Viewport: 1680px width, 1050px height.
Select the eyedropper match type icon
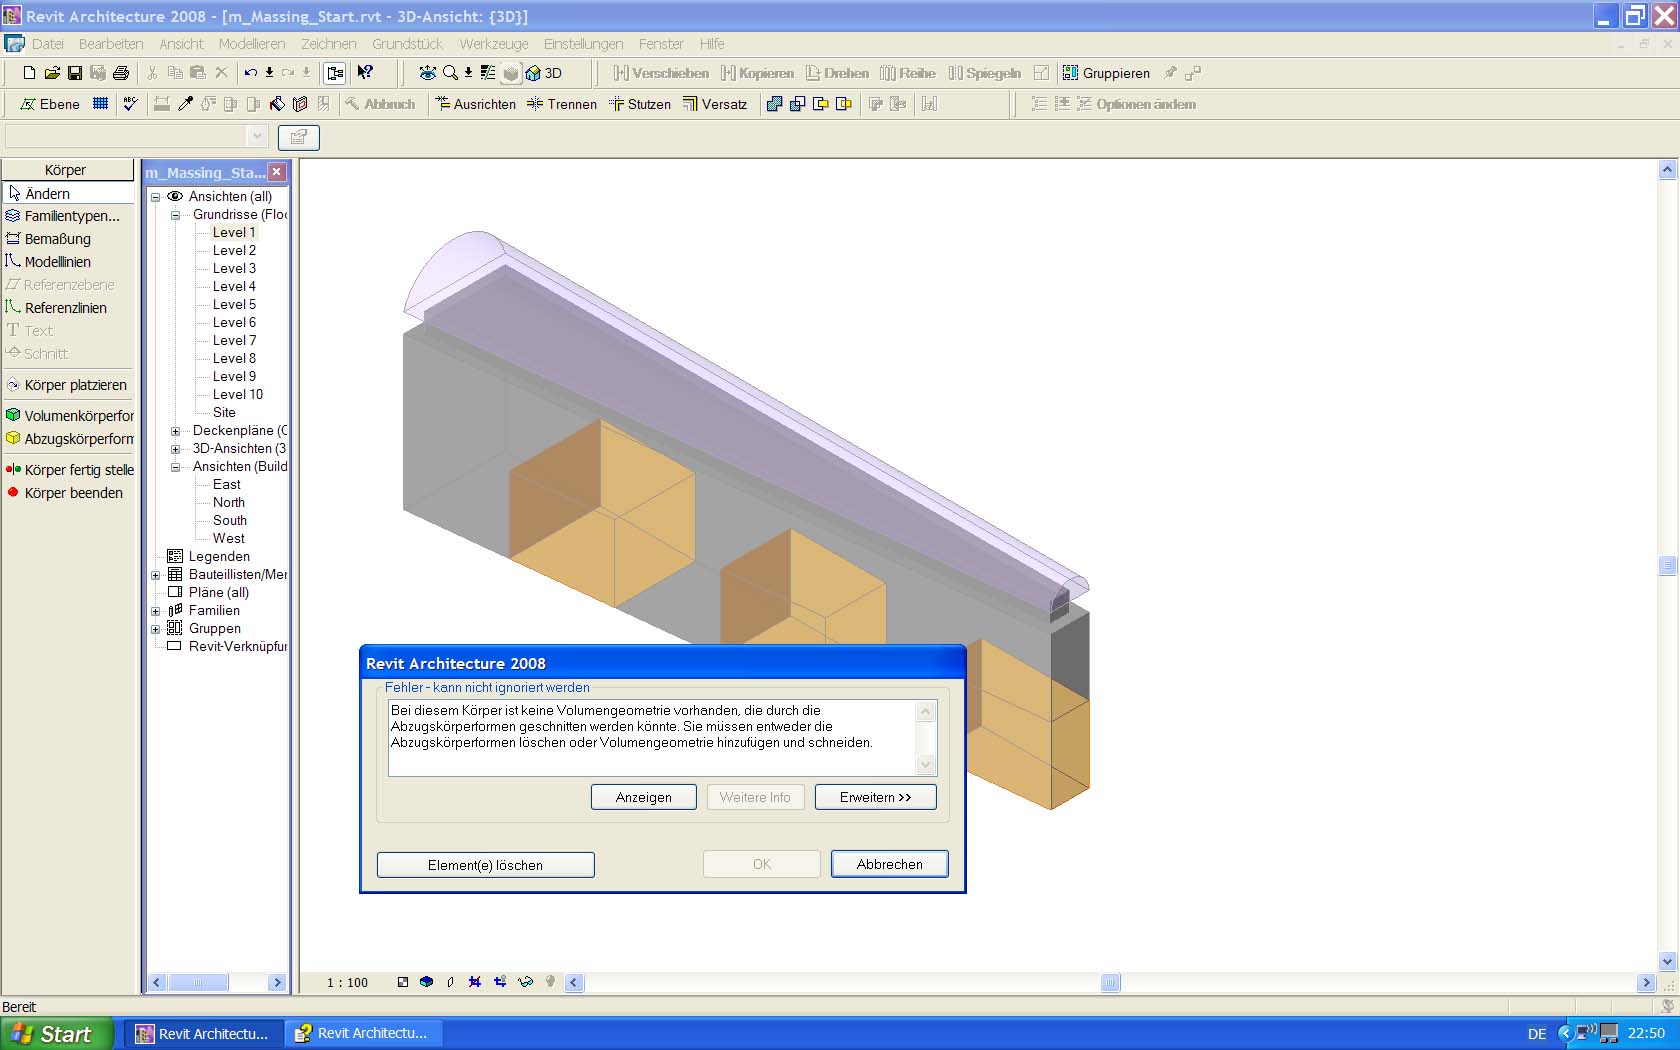(185, 104)
